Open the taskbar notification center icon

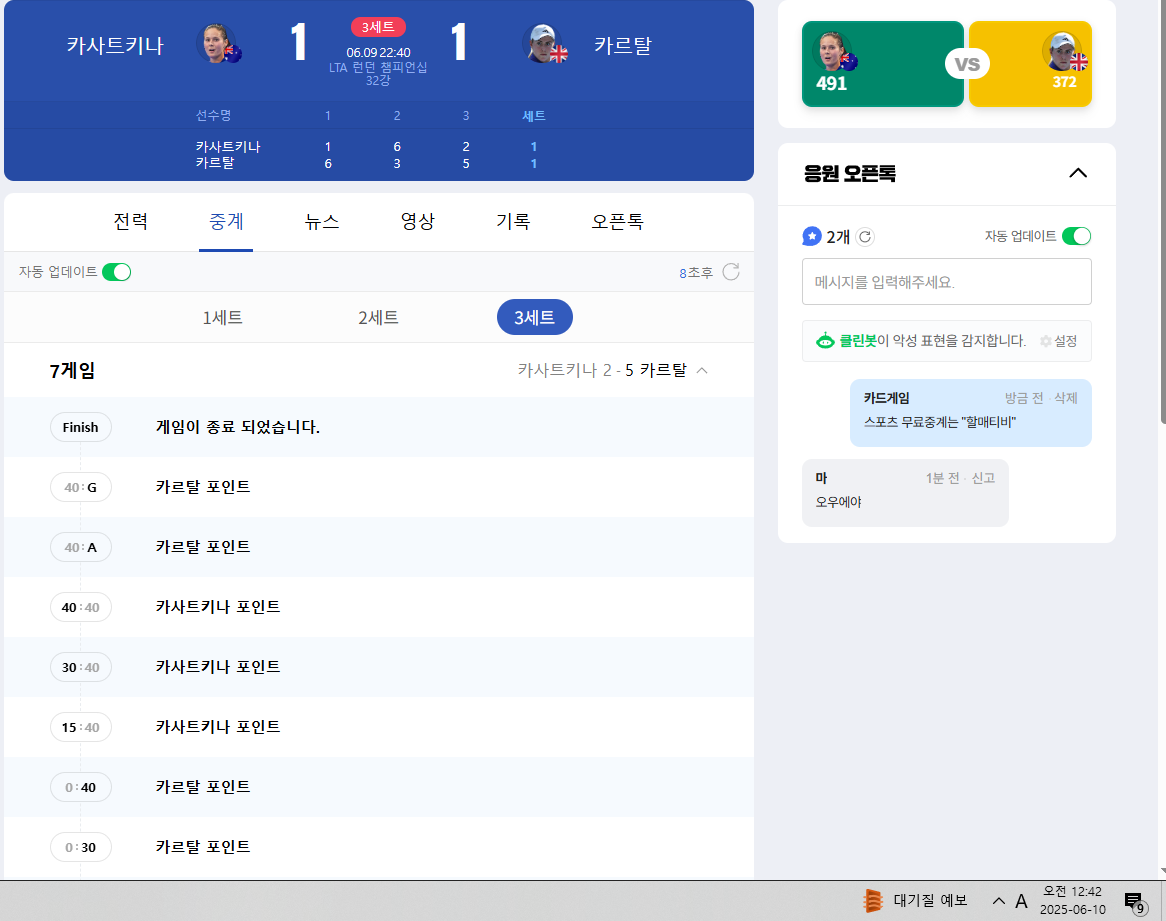click(x=1134, y=901)
